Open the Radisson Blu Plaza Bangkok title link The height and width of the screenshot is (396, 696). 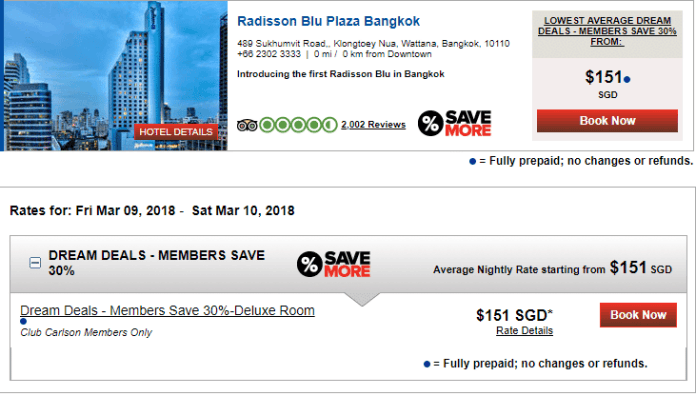pyautogui.click(x=328, y=21)
